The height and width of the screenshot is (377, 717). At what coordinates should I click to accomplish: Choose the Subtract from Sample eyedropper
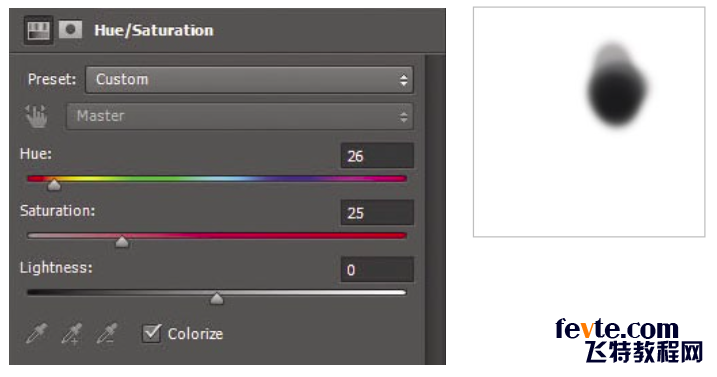pyautogui.click(x=107, y=333)
